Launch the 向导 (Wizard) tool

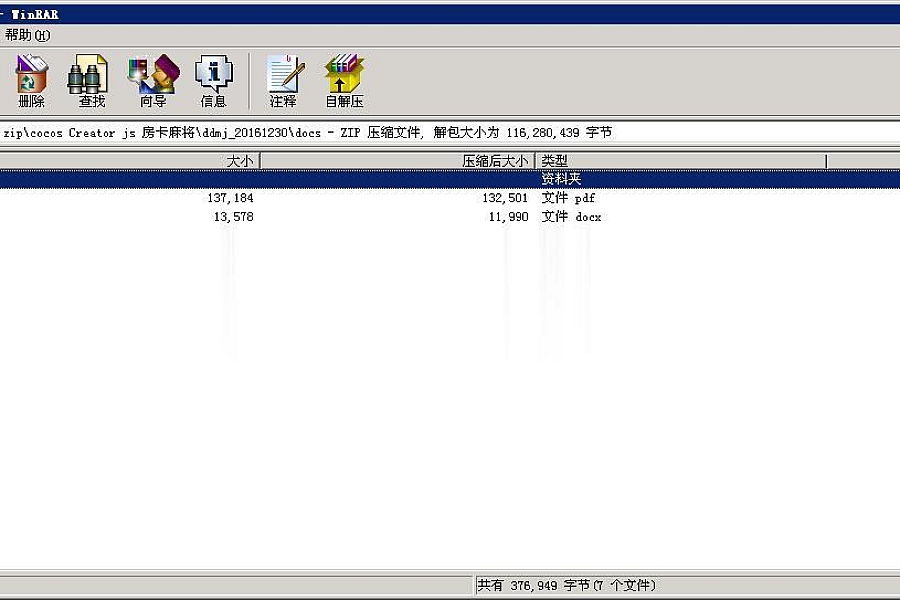point(153,81)
